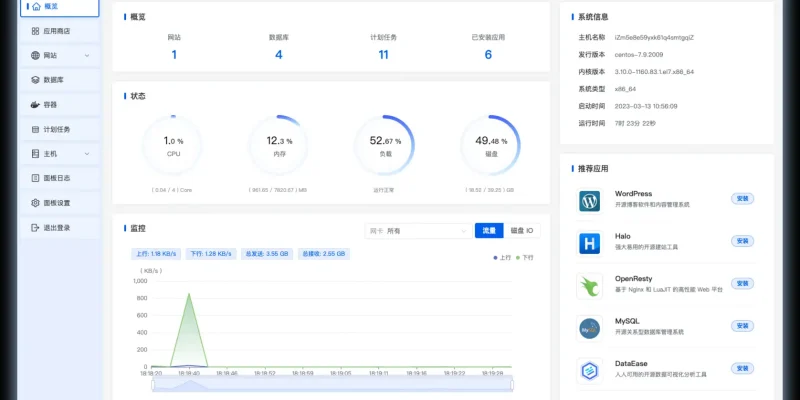The height and width of the screenshot is (400, 800).
Task: Click the DataEase app logo
Action: pos(589,371)
